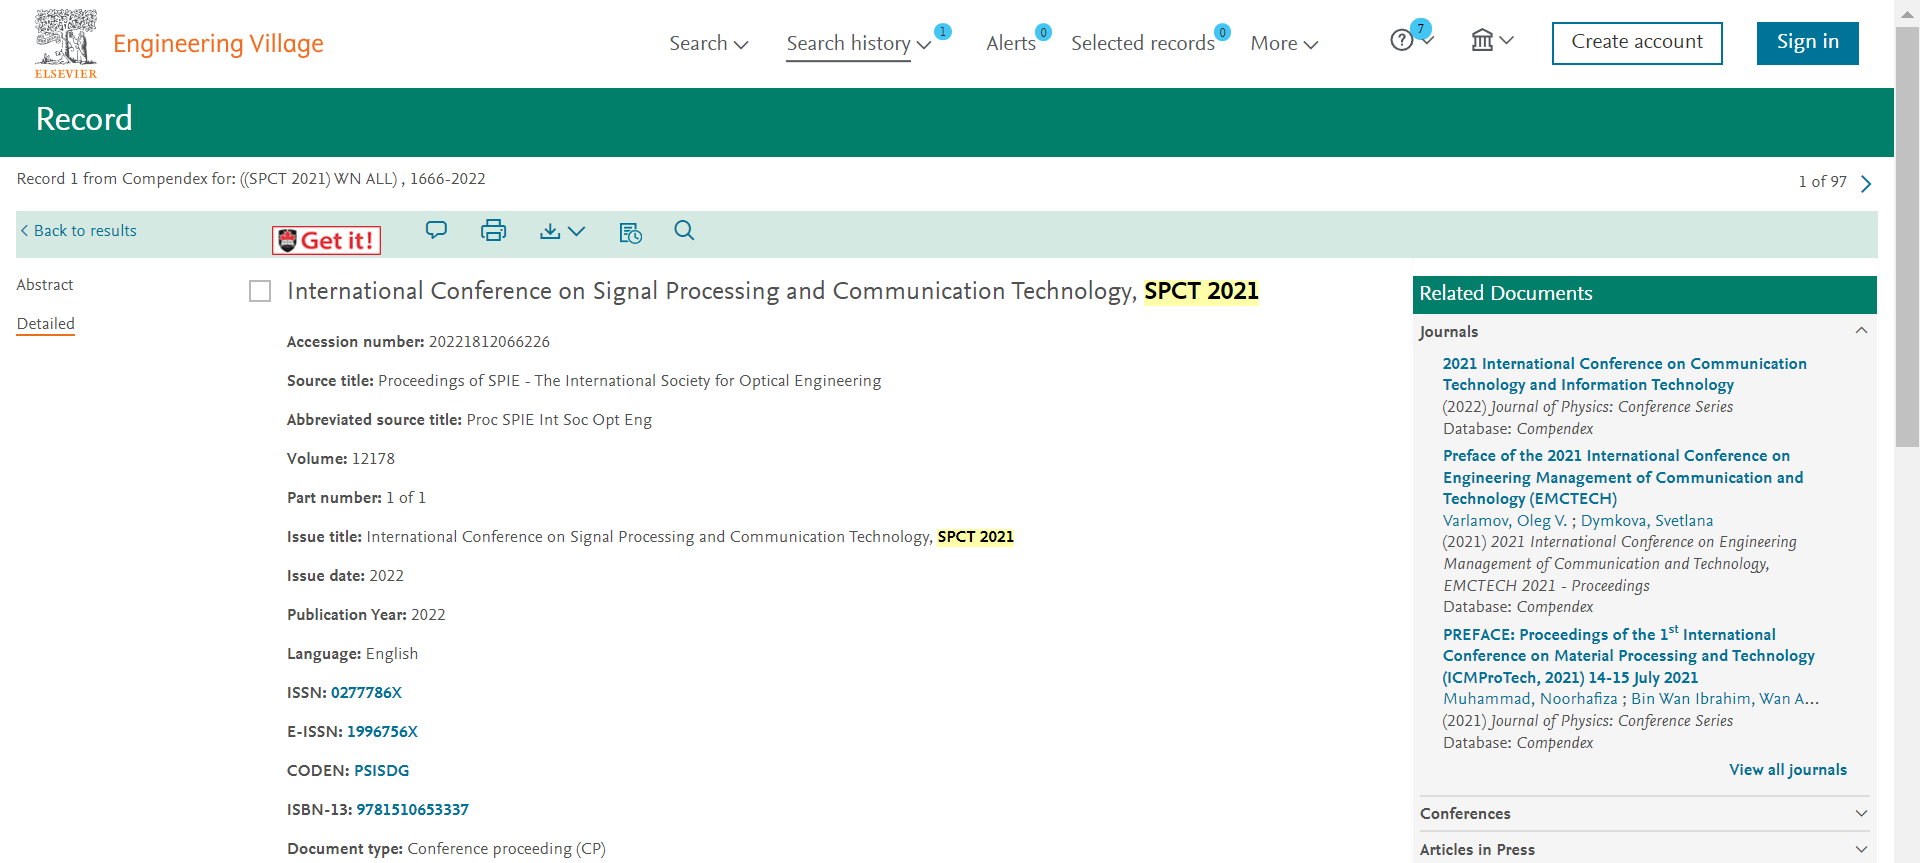Switch to the Detailed view
Viewport: 1920px width, 863px height.
pyautogui.click(x=46, y=324)
